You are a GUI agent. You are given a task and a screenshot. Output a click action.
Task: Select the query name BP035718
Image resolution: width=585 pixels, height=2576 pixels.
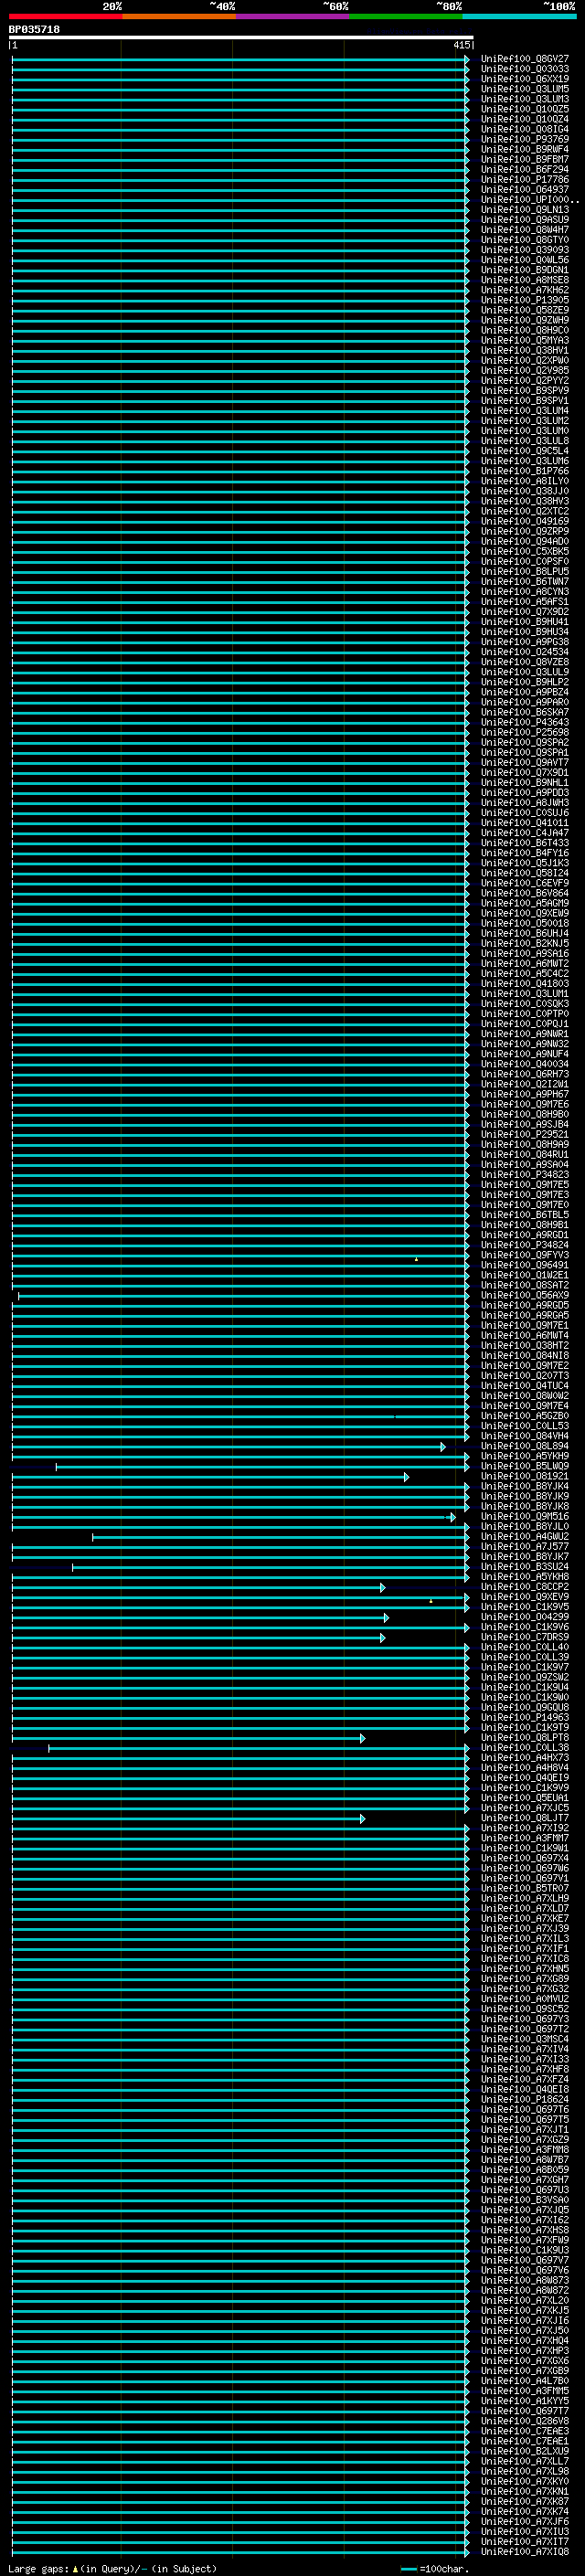(34, 30)
